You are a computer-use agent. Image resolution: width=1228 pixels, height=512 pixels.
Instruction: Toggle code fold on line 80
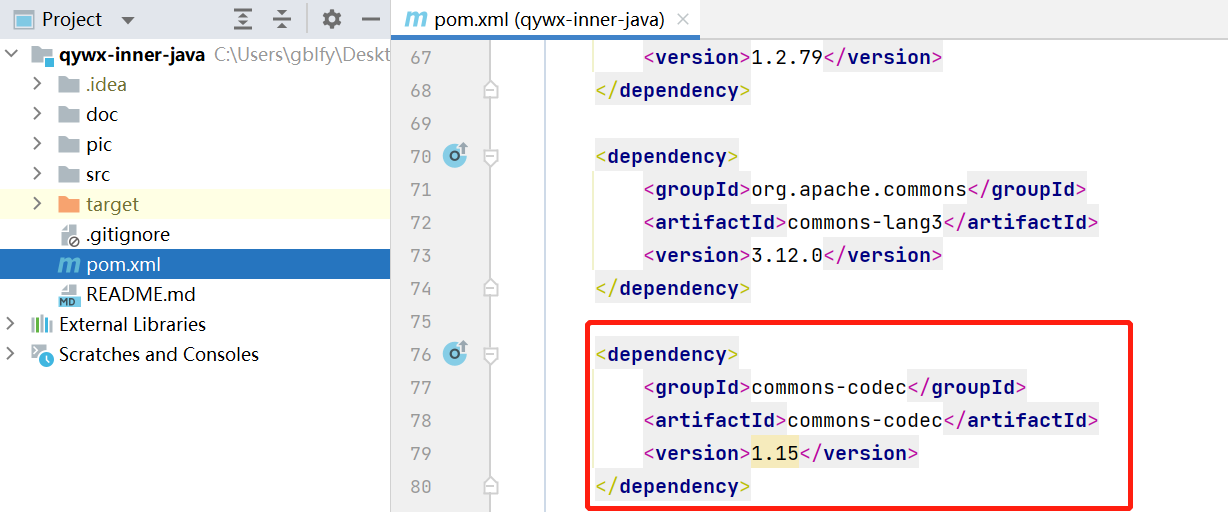coord(490,486)
